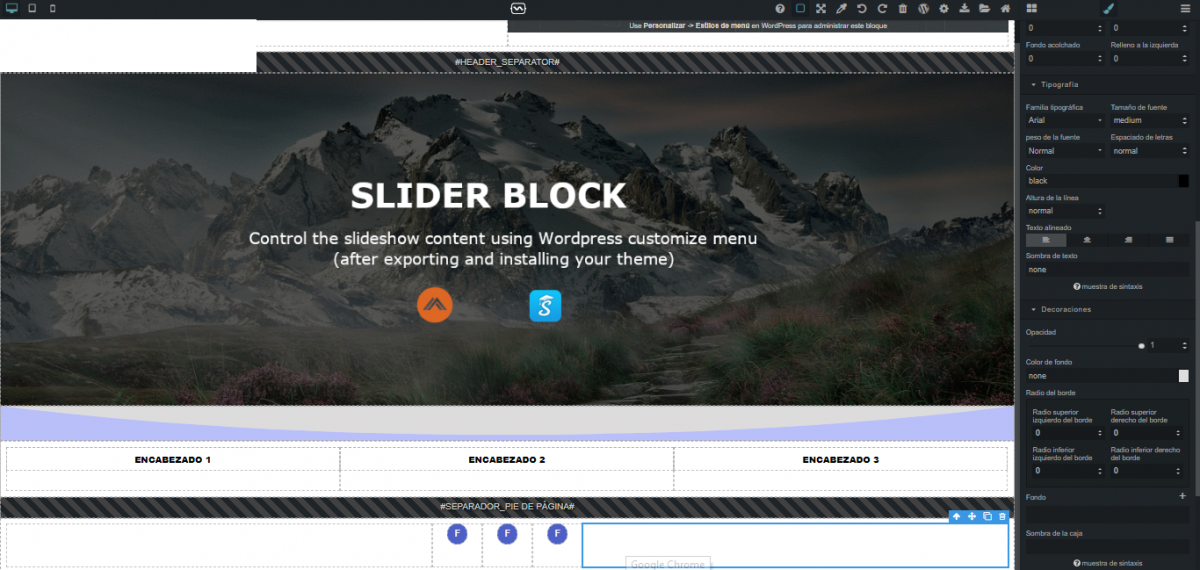Select the eyedropper tool
The image size is (1200, 570).
pyautogui.click(x=841, y=8)
